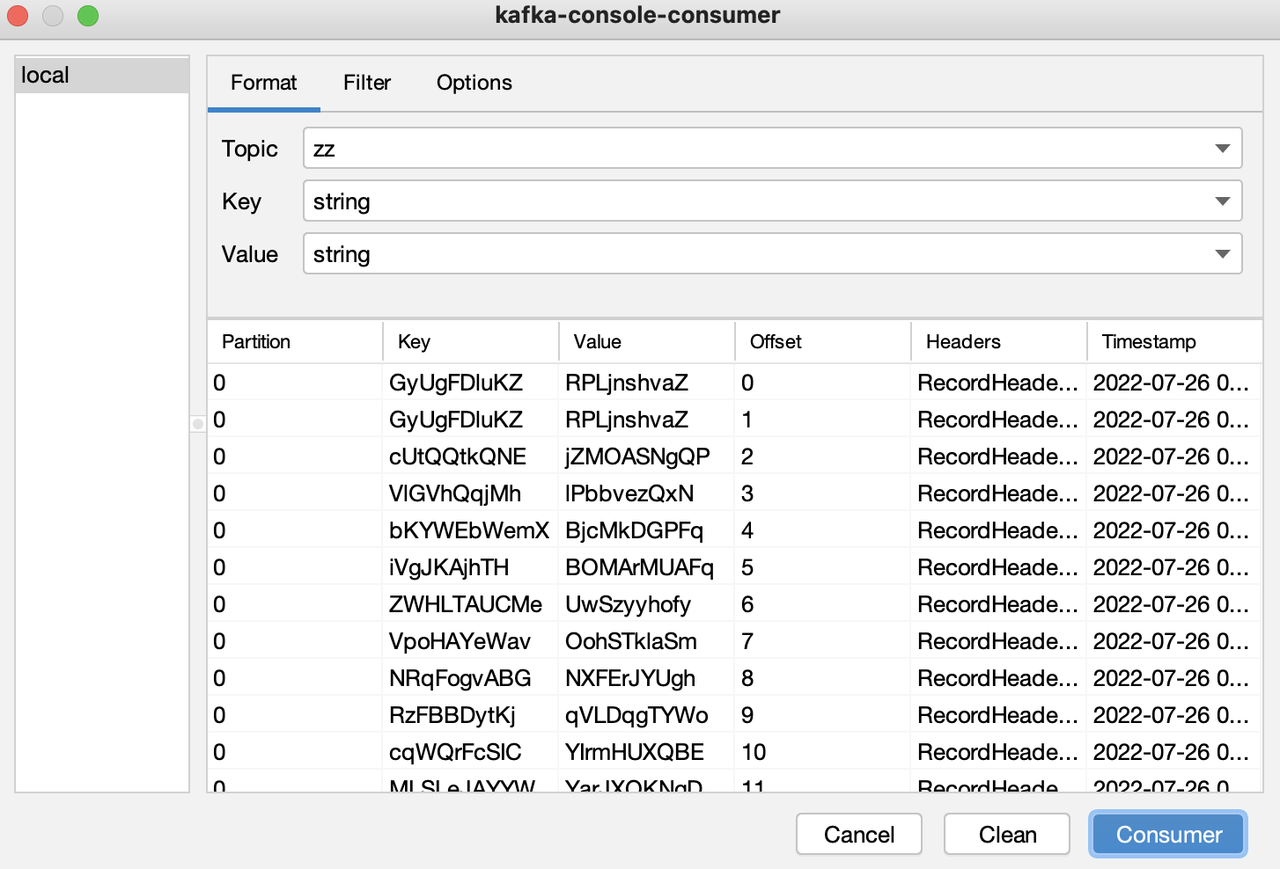This screenshot has width=1280, height=869.
Task: Click the green zoom window button
Action: click(88, 16)
